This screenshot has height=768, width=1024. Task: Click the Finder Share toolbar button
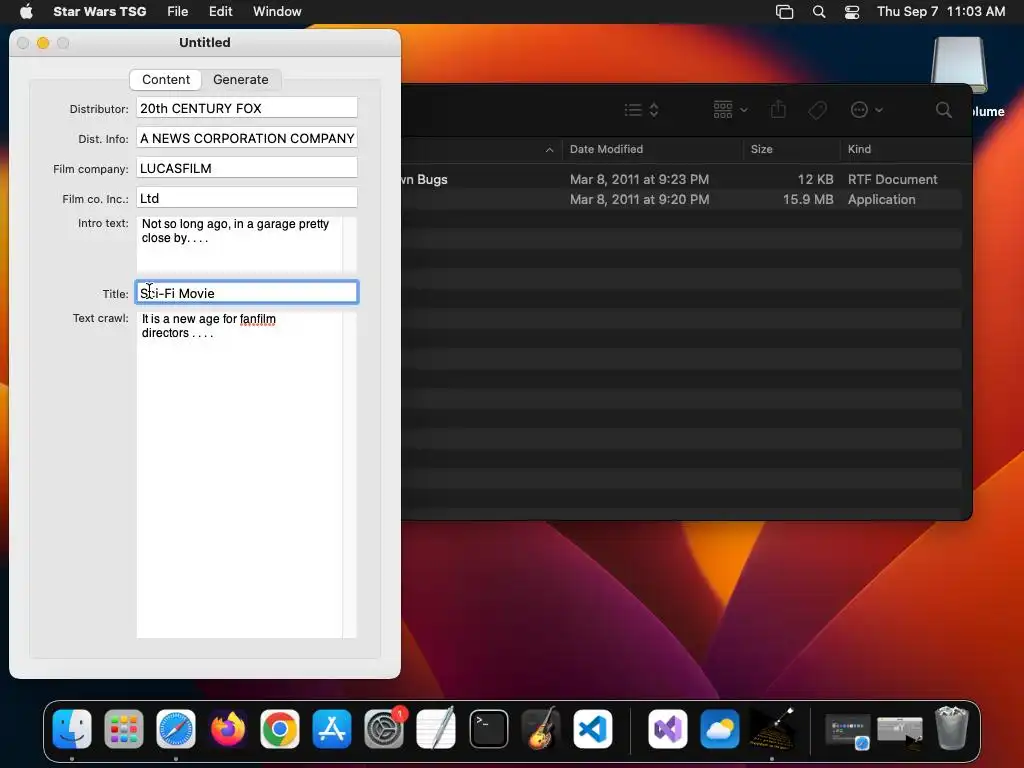tap(778, 109)
